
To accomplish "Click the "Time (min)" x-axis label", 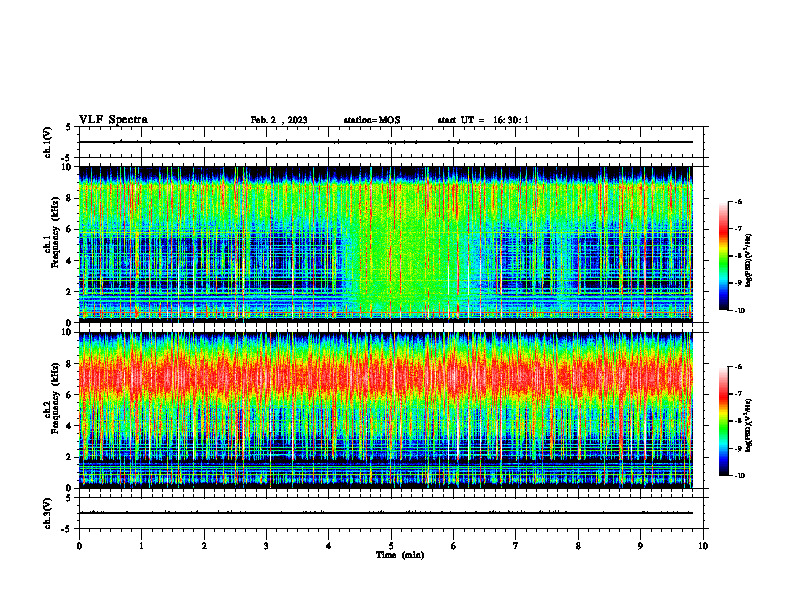I will 400,555.
